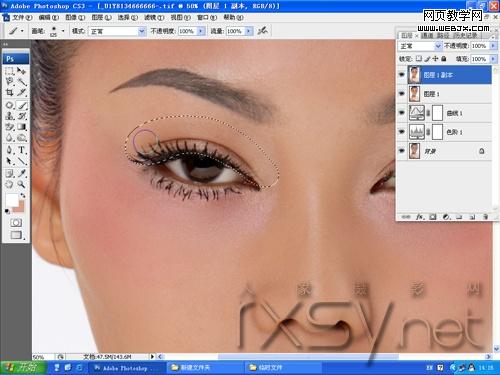Open the 图像 menu
The width and height of the screenshot is (500, 375).
[75, 17]
